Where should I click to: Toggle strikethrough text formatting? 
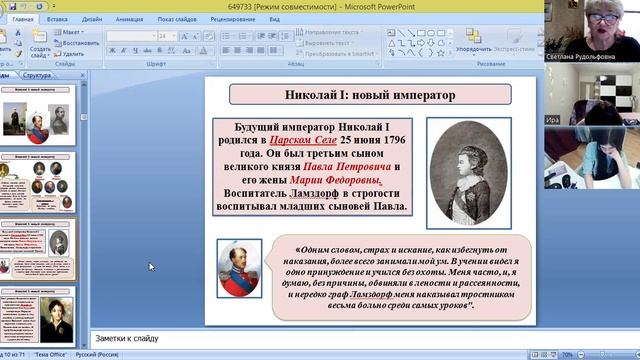pos(147,51)
